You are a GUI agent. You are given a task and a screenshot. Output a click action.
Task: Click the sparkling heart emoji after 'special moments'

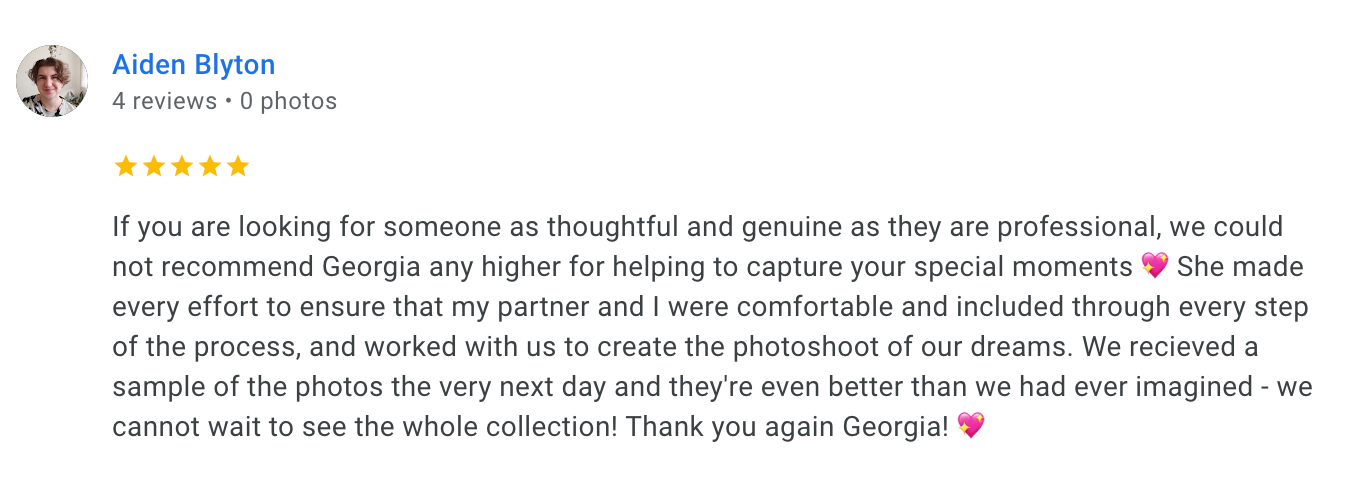pos(1154,266)
